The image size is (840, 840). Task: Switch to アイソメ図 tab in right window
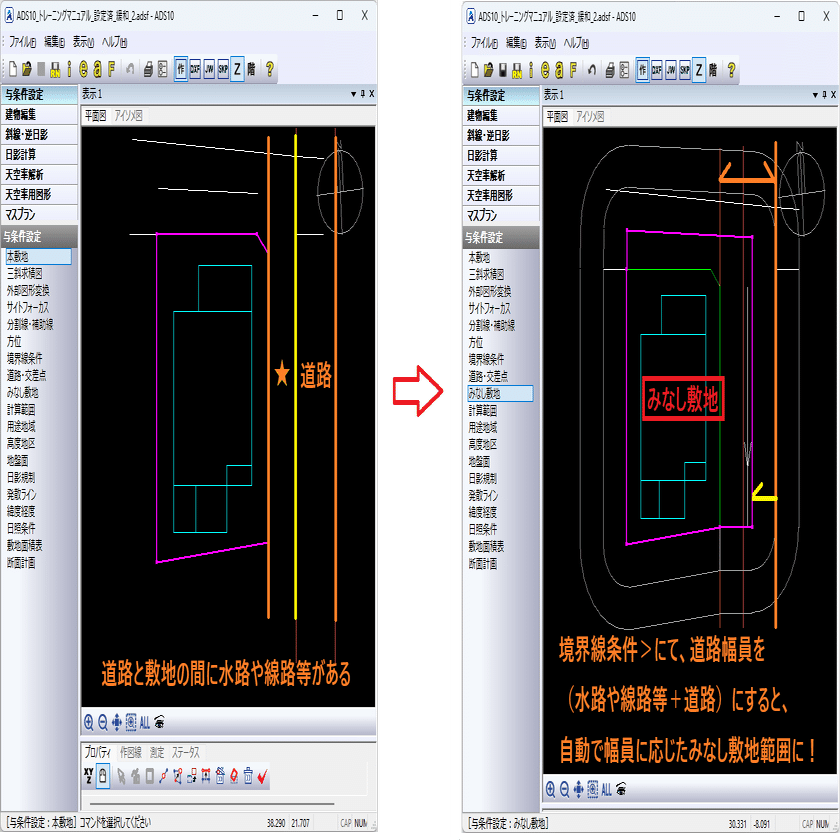(x=590, y=117)
